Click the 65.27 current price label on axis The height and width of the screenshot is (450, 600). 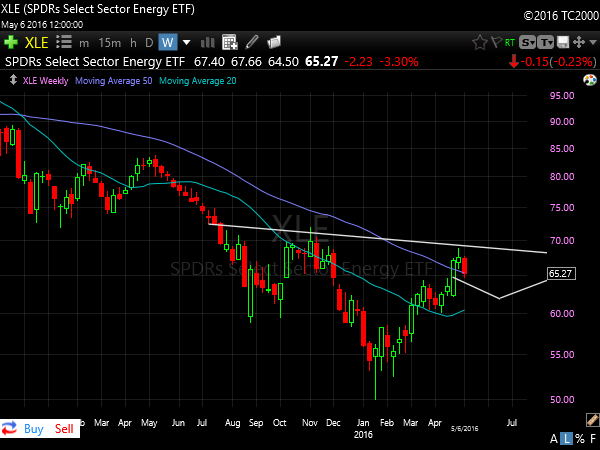click(x=561, y=273)
